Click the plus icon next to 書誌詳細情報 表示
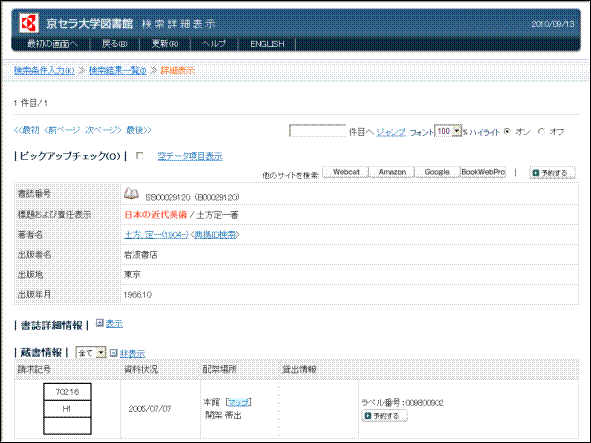The image size is (591, 443). coord(100,323)
